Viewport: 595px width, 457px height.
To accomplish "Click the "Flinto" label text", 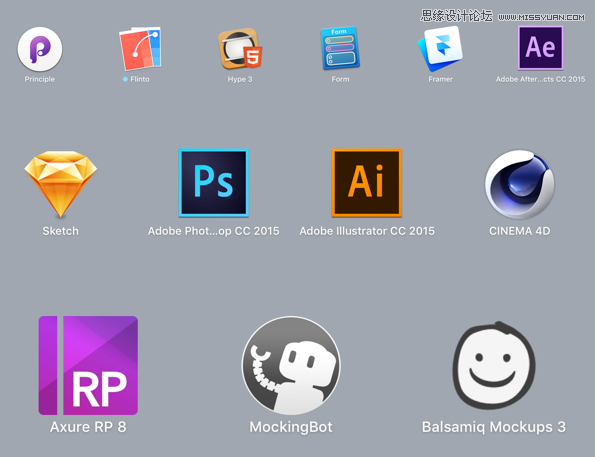I will pos(140,79).
